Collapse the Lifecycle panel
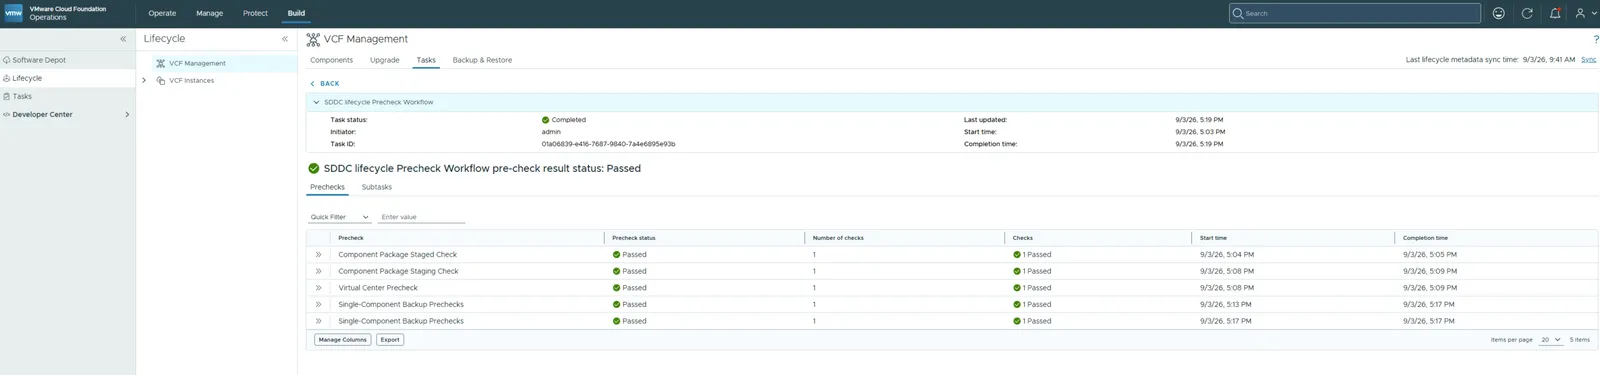This screenshot has height=375, width=1600. pos(284,39)
